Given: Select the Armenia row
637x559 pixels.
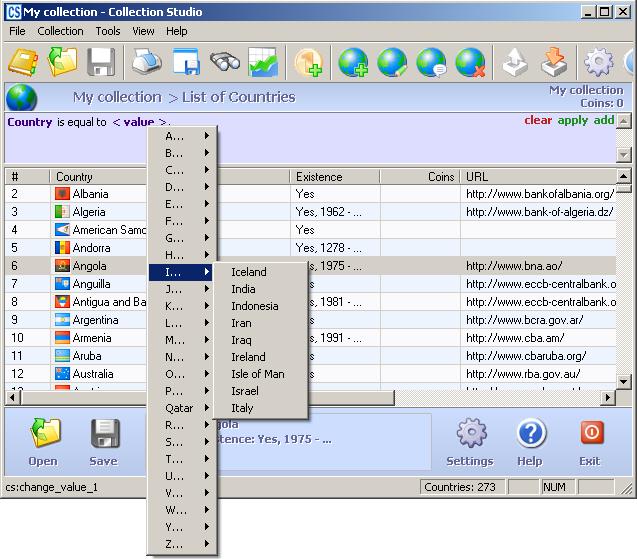Looking at the screenshot, I should [x=310, y=338].
